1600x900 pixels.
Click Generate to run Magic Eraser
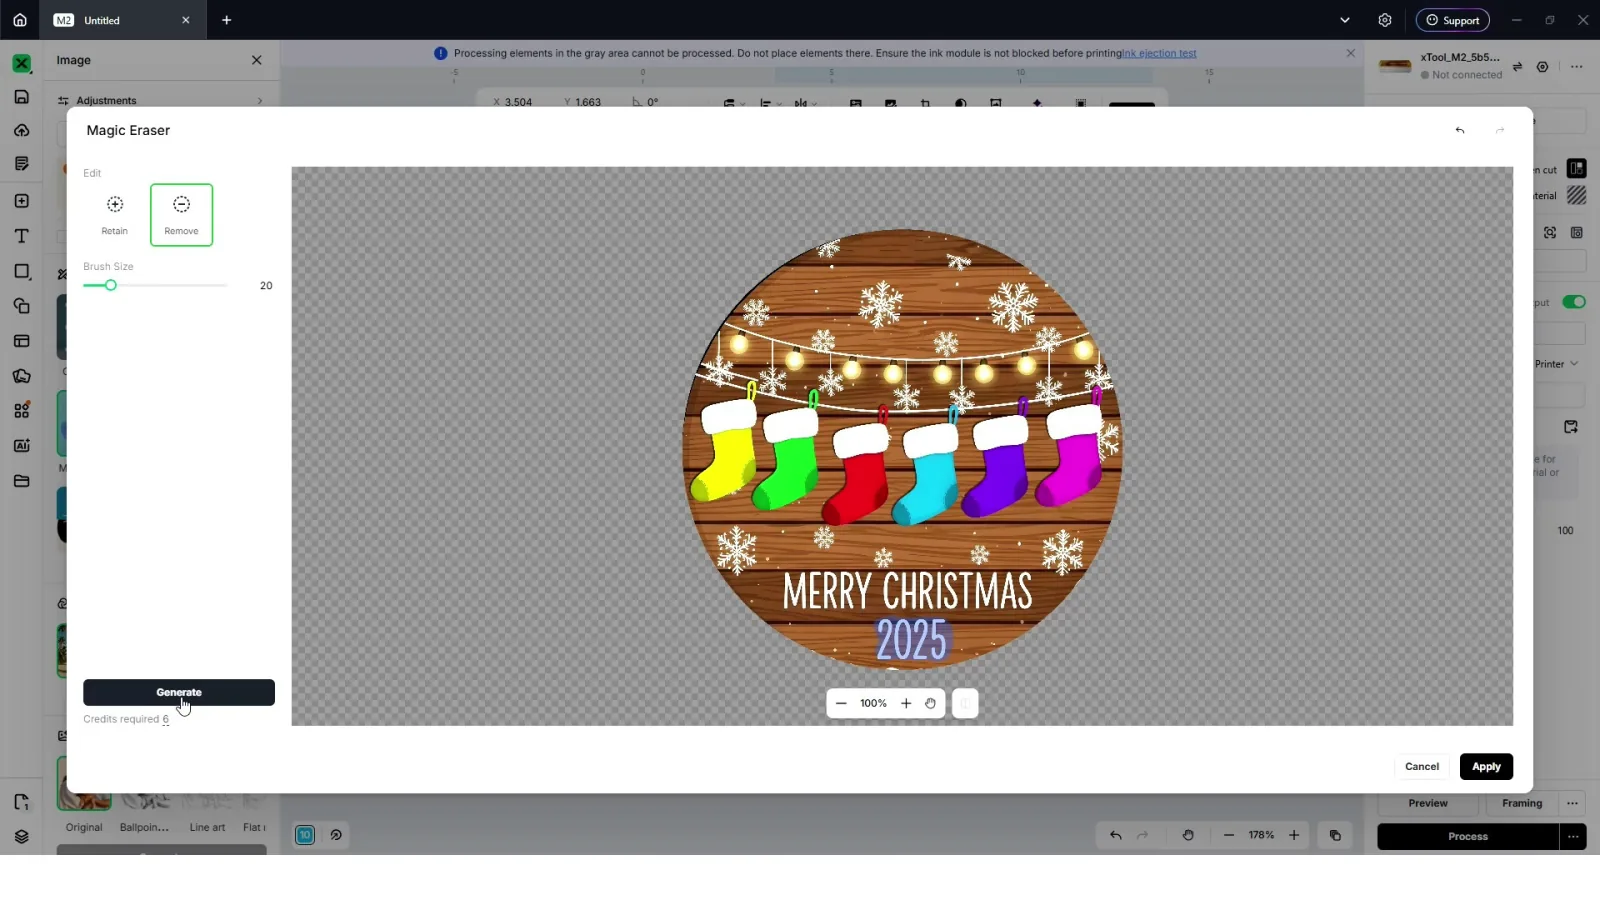[179, 692]
